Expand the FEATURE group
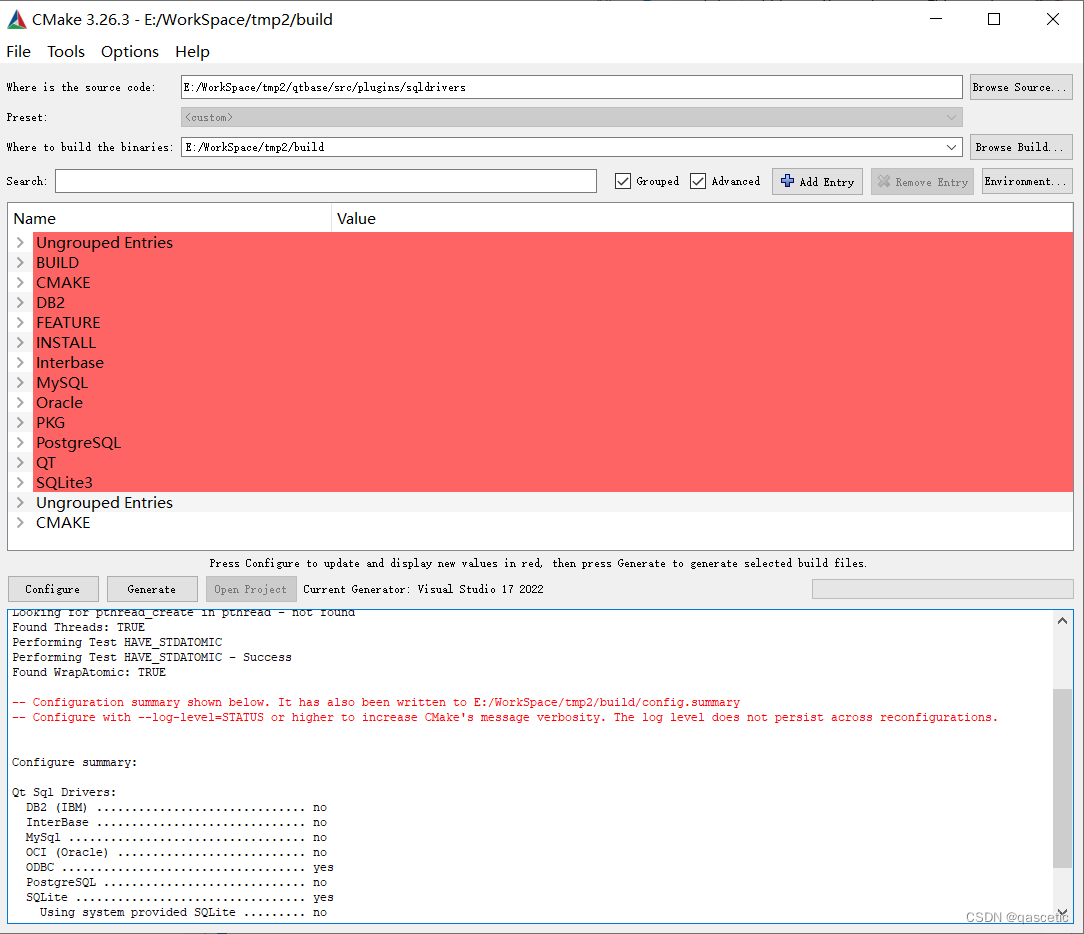The height and width of the screenshot is (934, 1084). (x=20, y=323)
